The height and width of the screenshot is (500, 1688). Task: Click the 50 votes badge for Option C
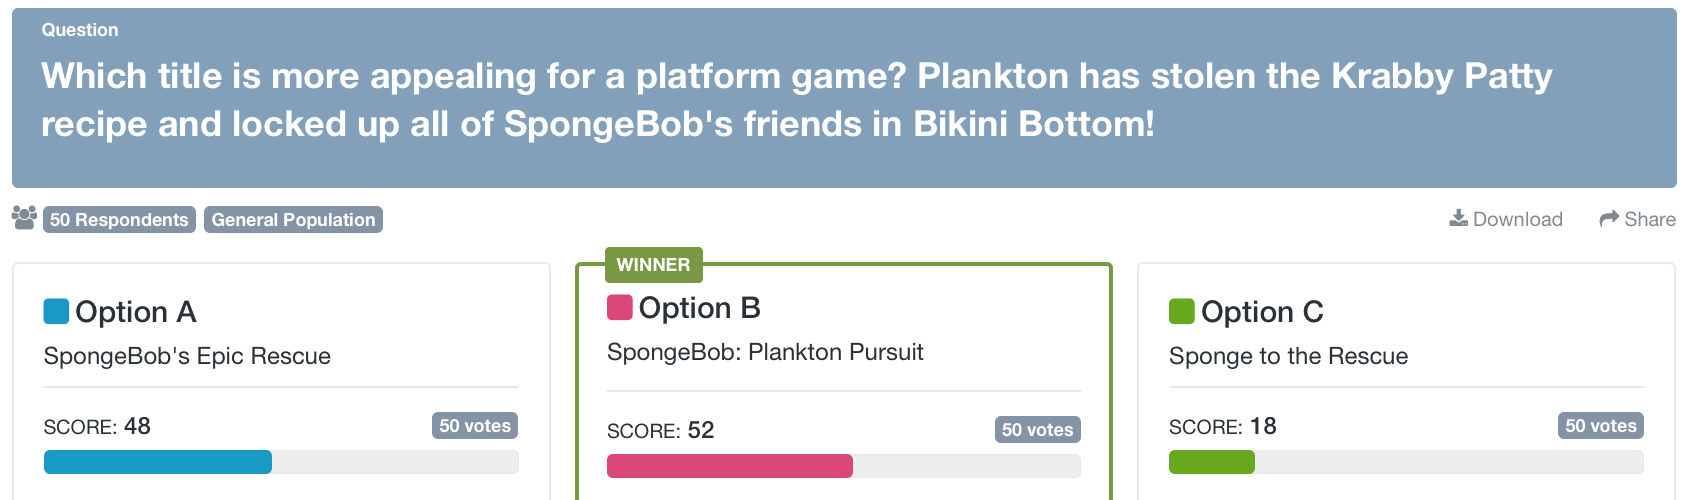(x=1600, y=426)
